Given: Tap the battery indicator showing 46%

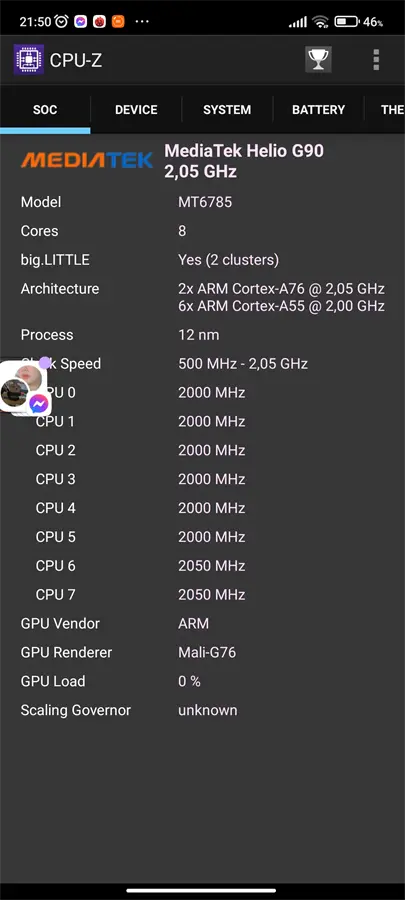Looking at the screenshot, I should click(x=359, y=22).
